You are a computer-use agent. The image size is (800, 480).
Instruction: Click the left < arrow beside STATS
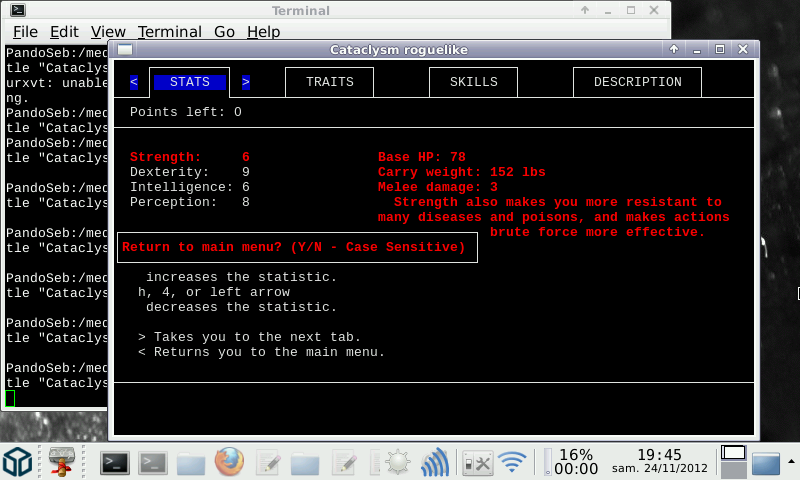click(x=134, y=82)
